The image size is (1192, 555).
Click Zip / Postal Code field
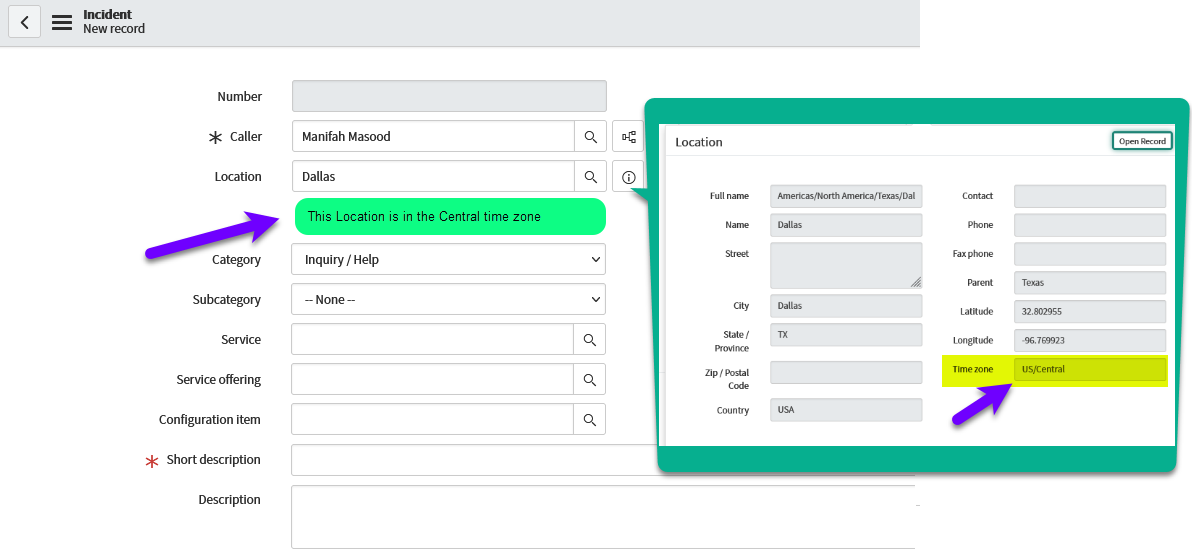coord(846,373)
